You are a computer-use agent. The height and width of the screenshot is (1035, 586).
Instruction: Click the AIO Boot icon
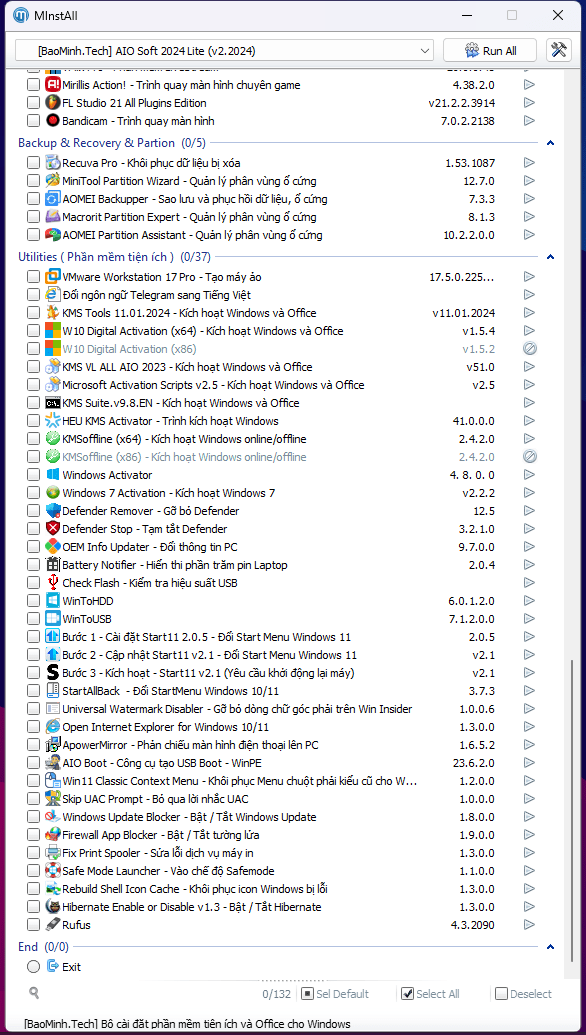point(53,762)
